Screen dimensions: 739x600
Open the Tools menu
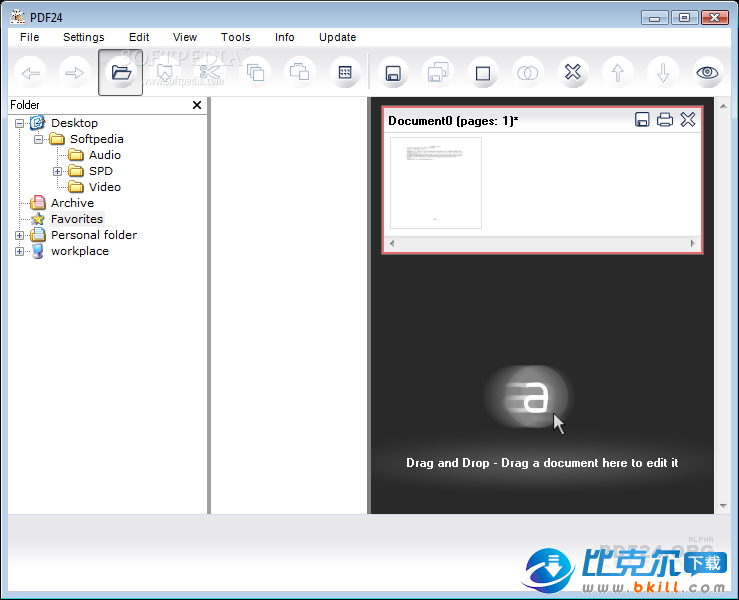click(x=236, y=37)
